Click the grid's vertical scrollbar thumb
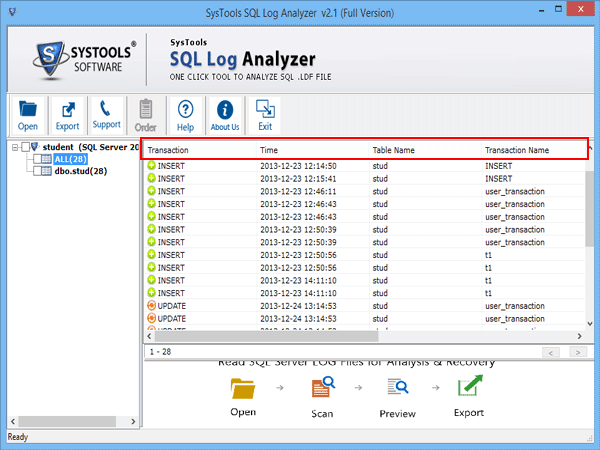The height and width of the screenshot is (450, 600). (x=589, y=209)
